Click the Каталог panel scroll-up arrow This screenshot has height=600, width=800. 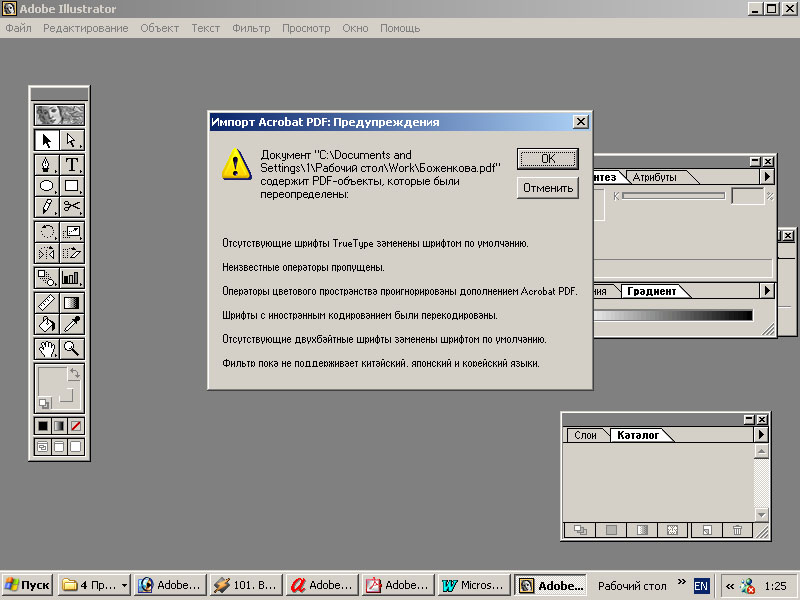click(x=761, y=452)
